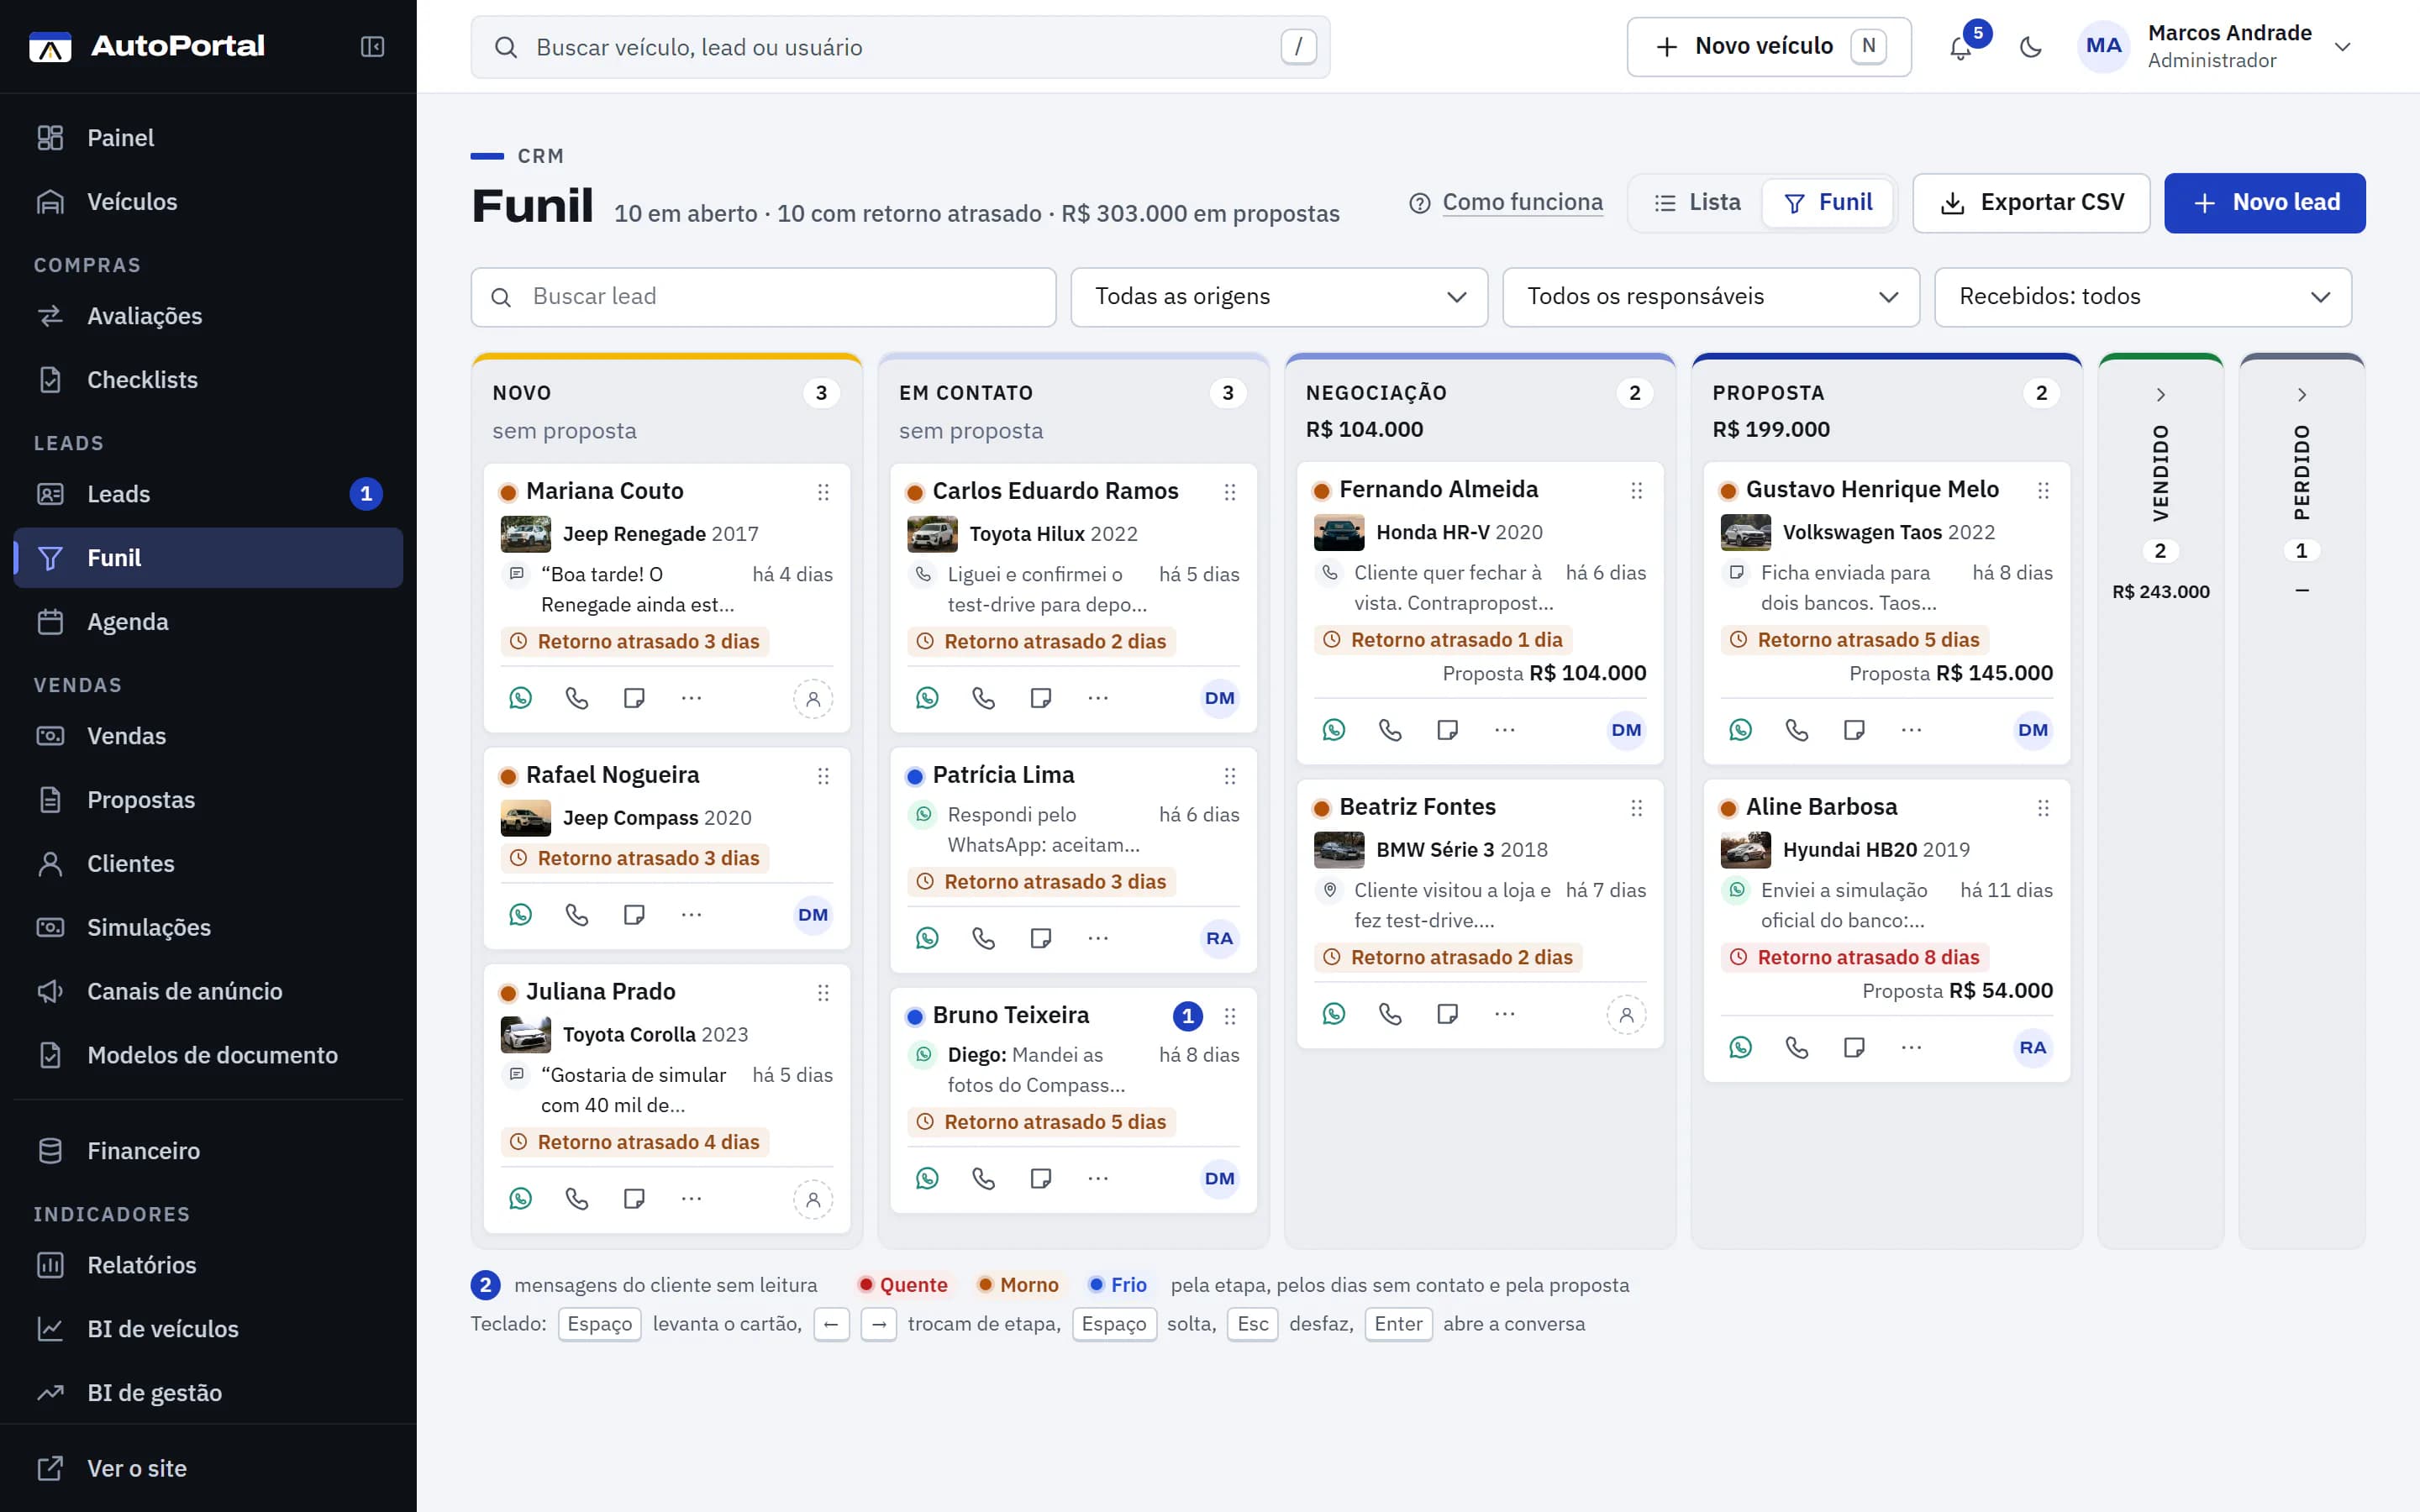Open more options on Aline Barbosa's card

(1911, 1047)
